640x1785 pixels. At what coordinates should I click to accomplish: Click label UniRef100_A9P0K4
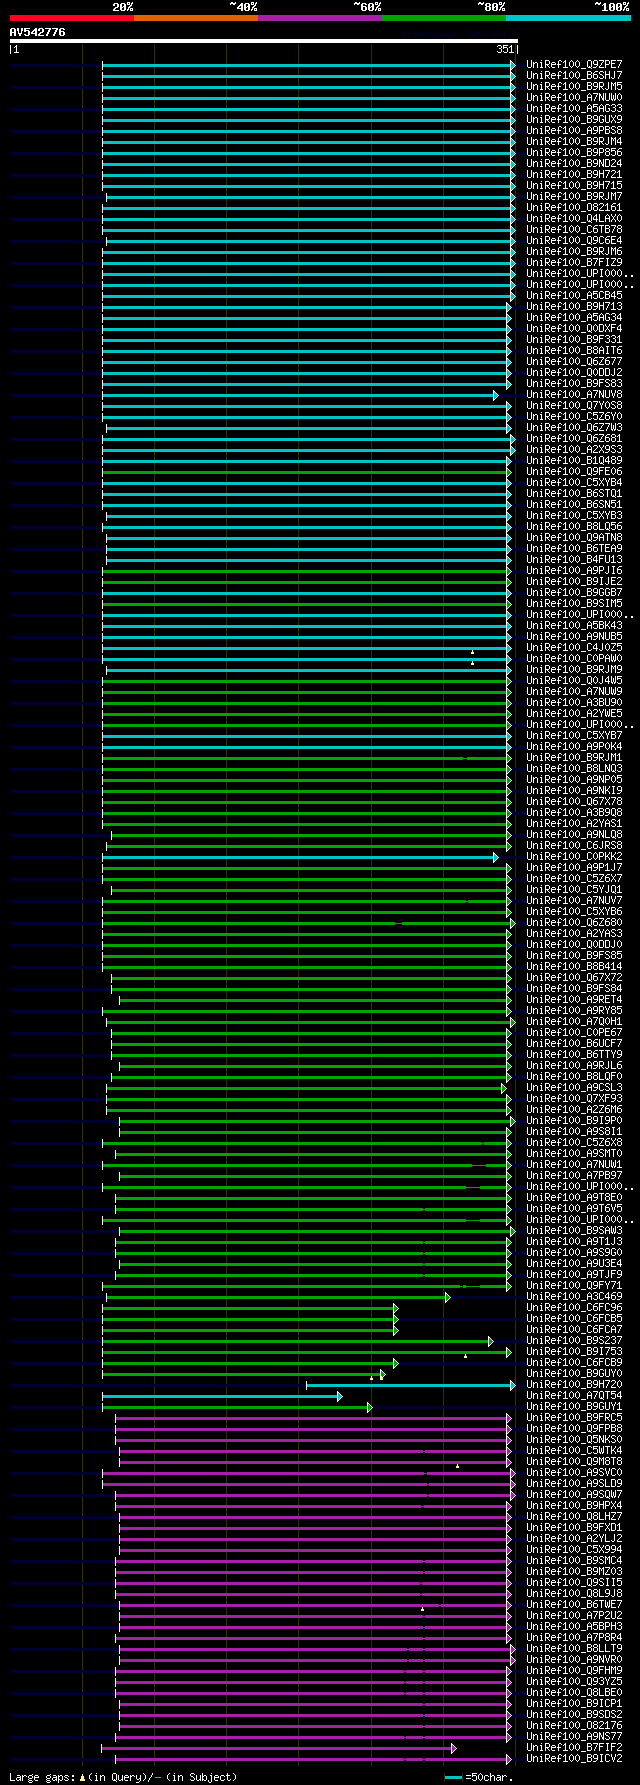click(574, 746)
